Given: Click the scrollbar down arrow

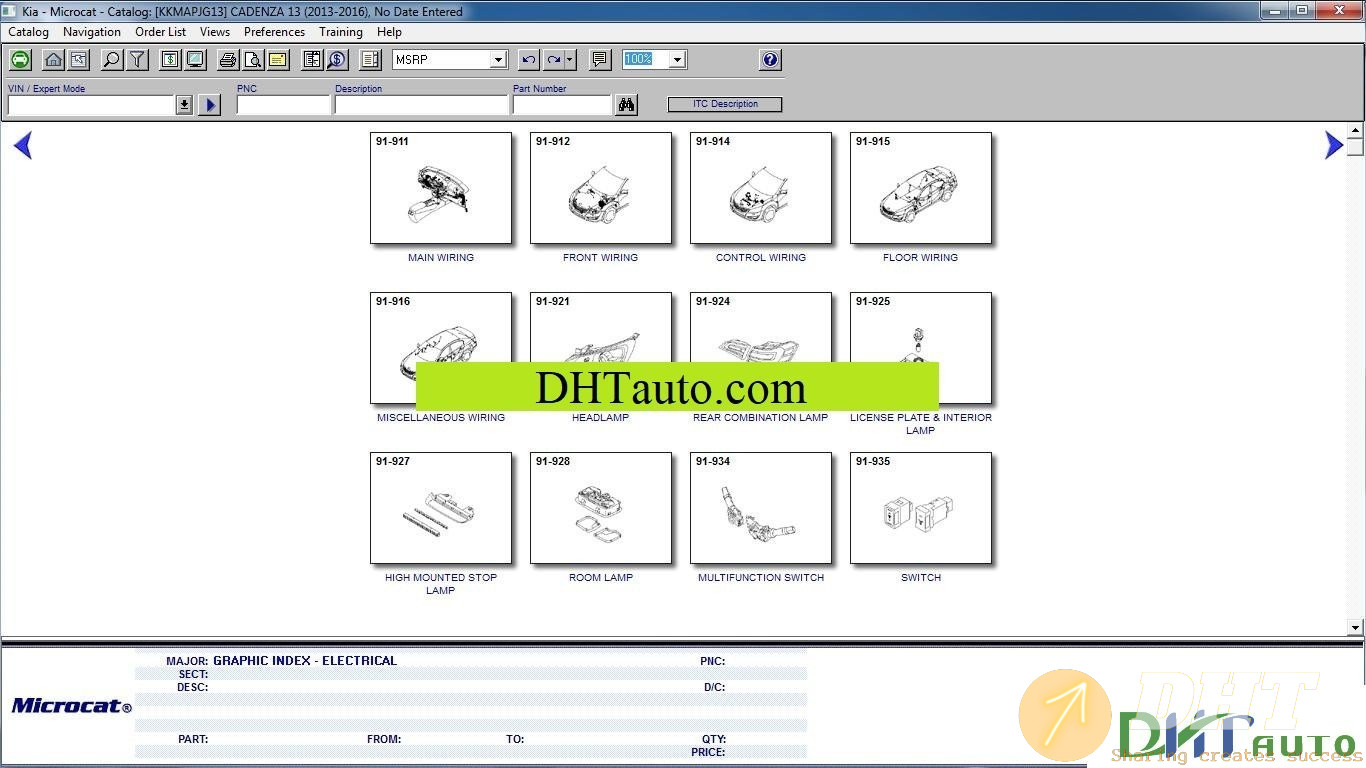Looking at the screenshot, I should click(1355, 628).
